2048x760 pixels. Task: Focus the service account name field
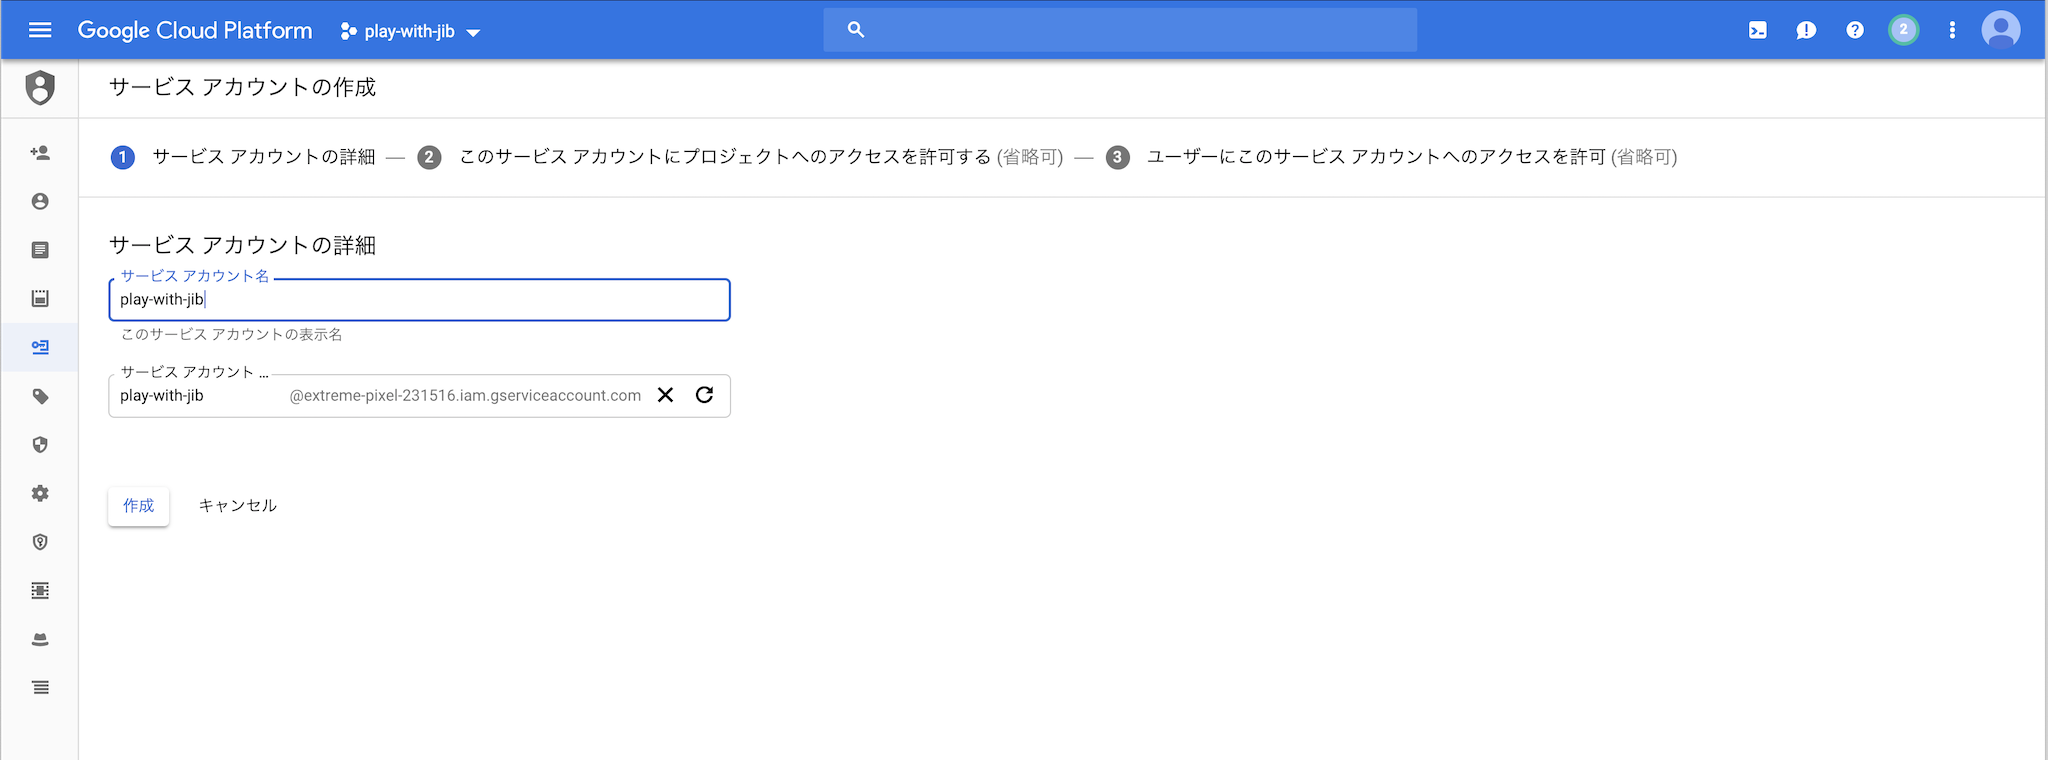[419, 300]
